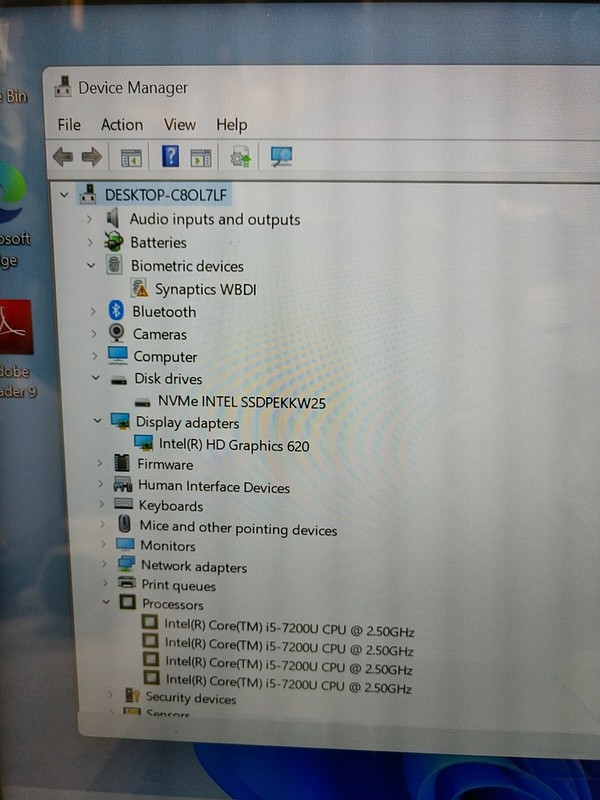This screenshot has width=600, height=800.
Task: Select the last i5-7200U processor entry
Action: (289, 684)
